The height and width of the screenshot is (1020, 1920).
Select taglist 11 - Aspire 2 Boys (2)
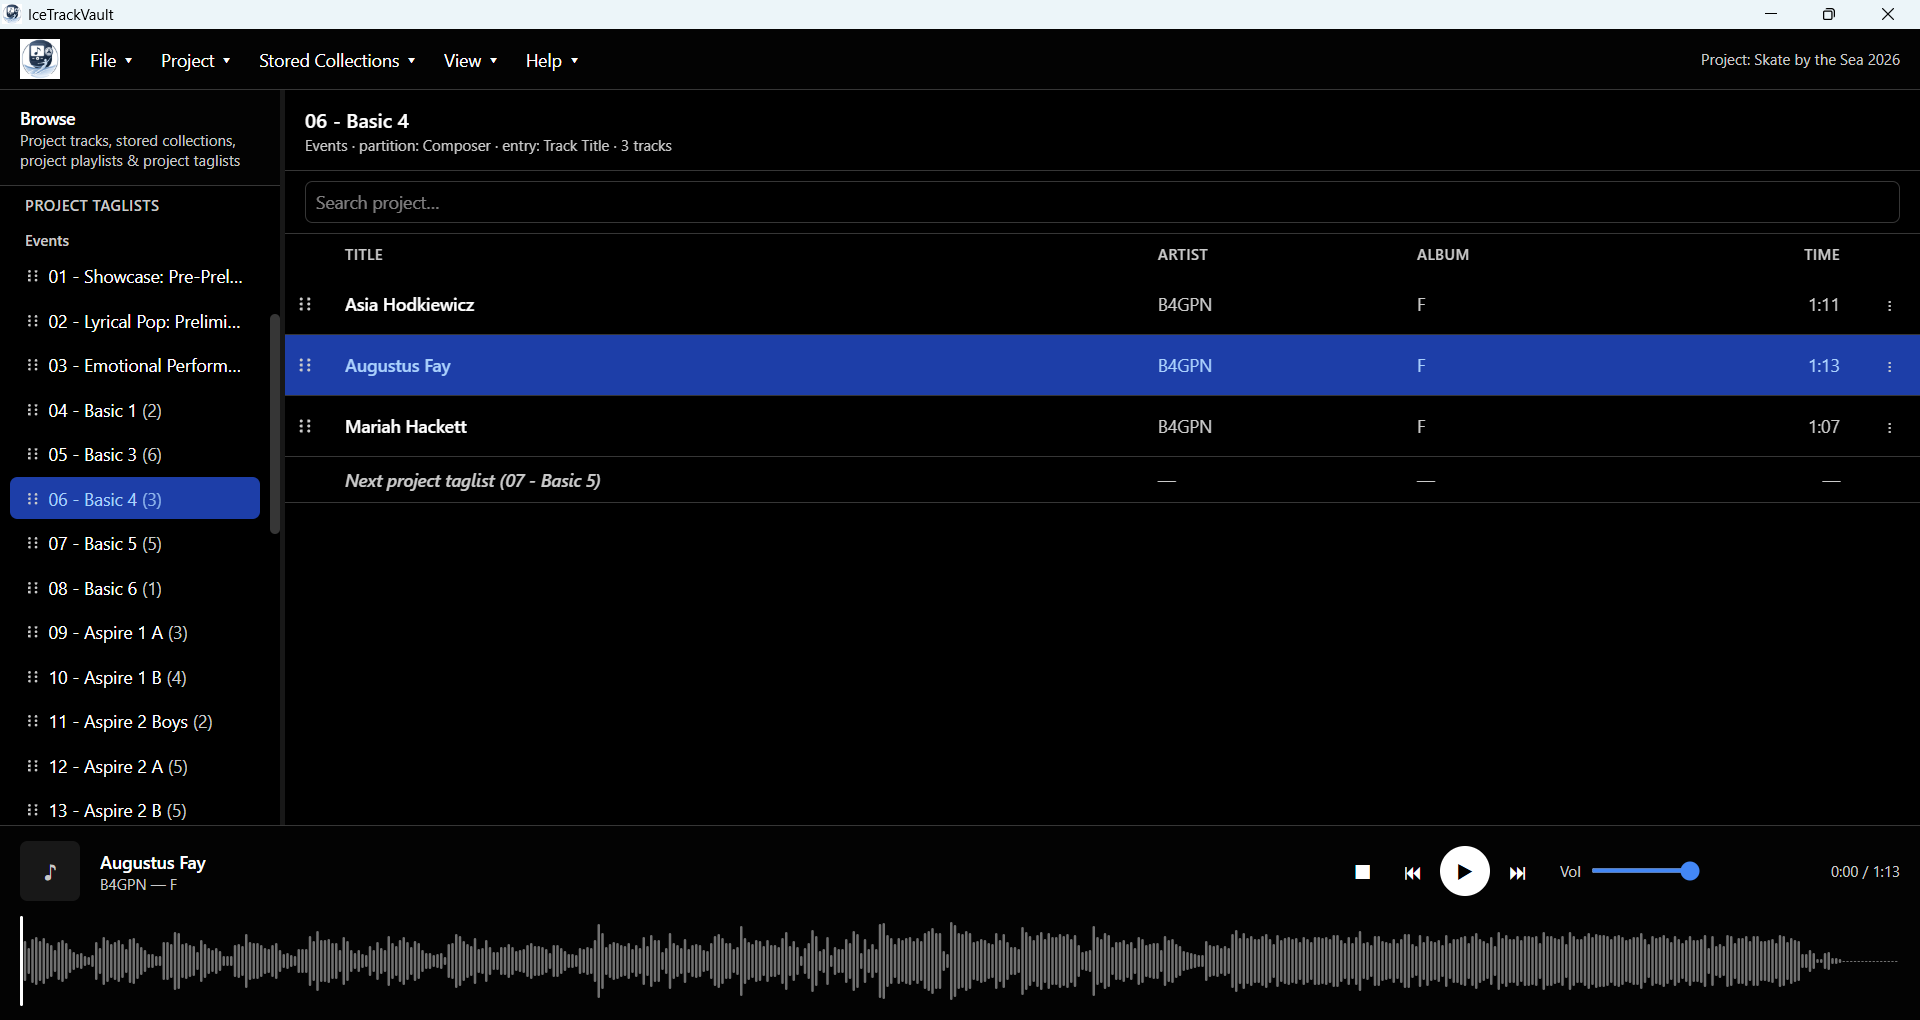135,722
